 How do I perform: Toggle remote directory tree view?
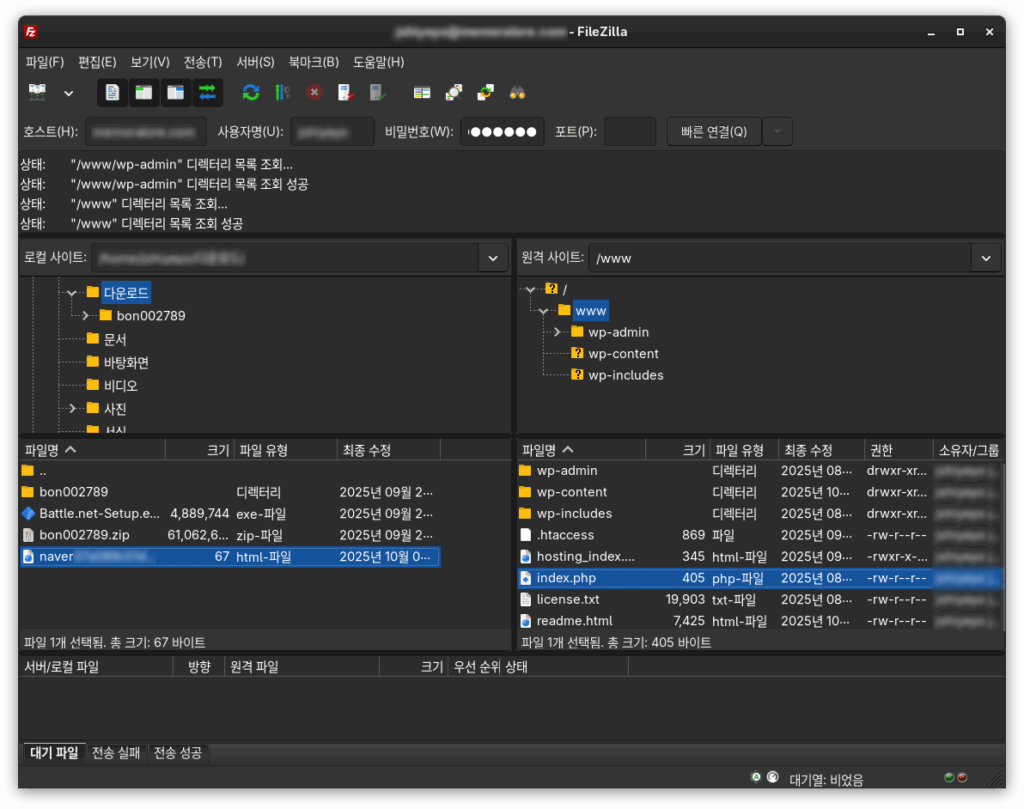coord(176,92)
